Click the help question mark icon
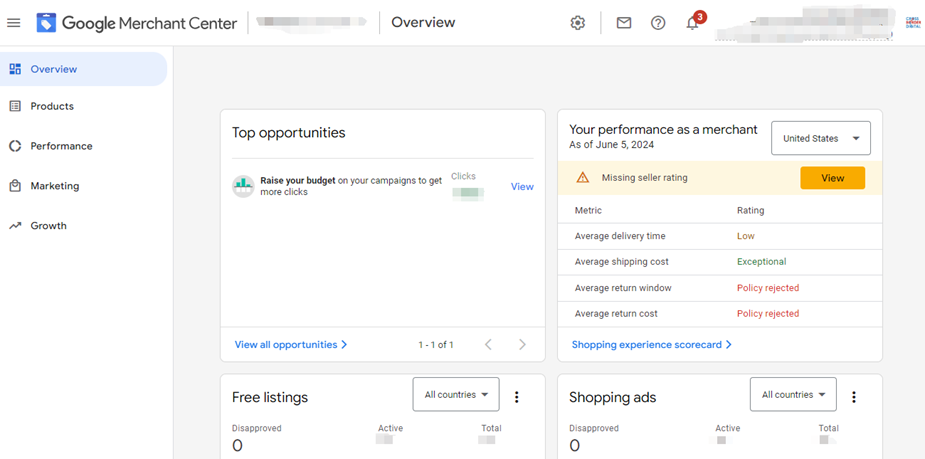Viewport: 925px width, 459px height. 658,23
